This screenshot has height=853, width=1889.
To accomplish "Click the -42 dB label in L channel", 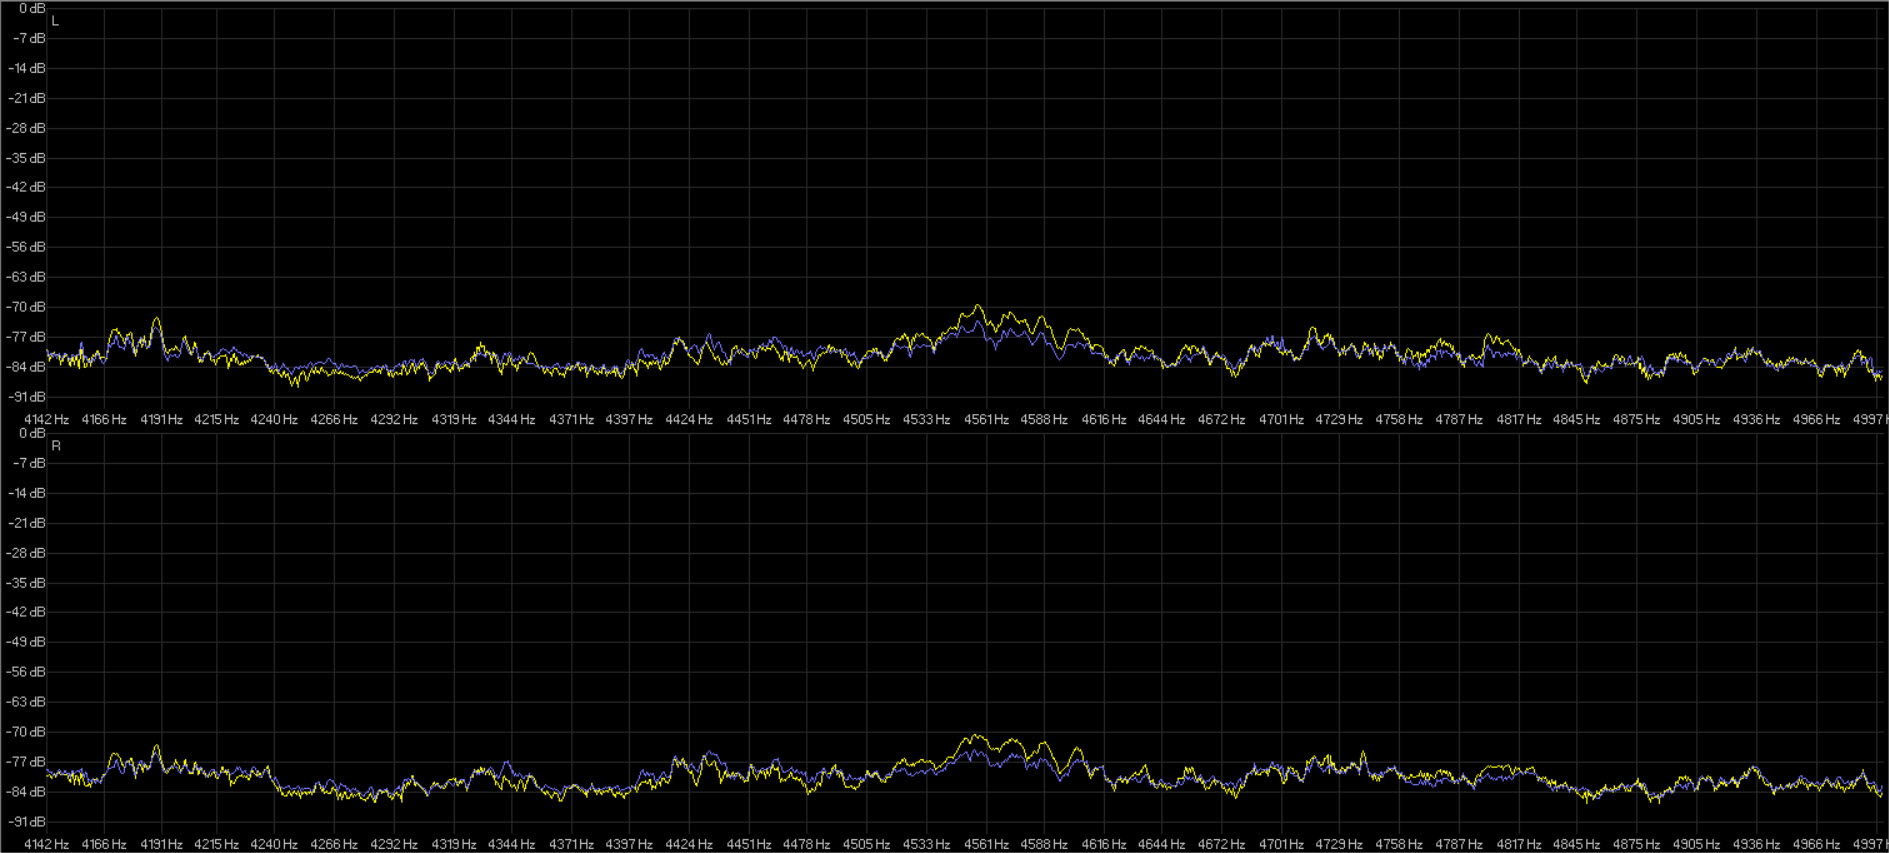I will point(27,188).
